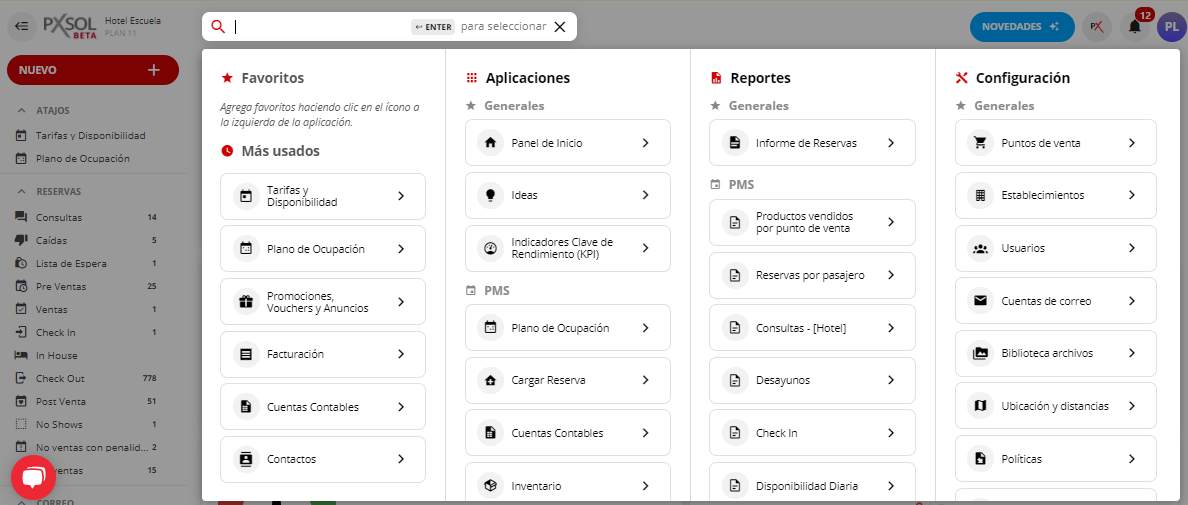Open Check In in the sidebar
The width and height of the screenshot is (1188, 505).
pos(56,332)
